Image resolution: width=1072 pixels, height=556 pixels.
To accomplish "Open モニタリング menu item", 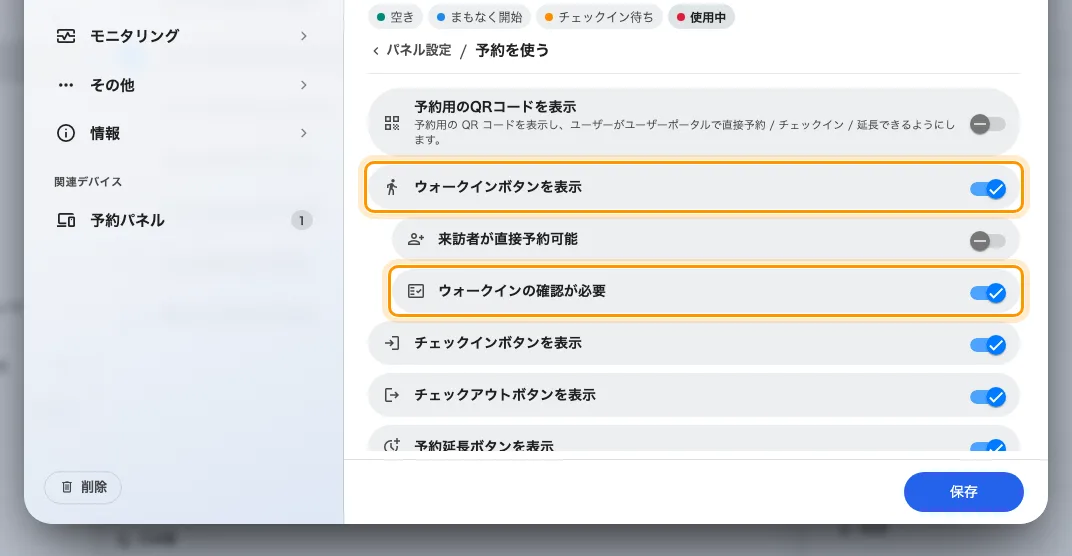I will [x=183, y=36].
